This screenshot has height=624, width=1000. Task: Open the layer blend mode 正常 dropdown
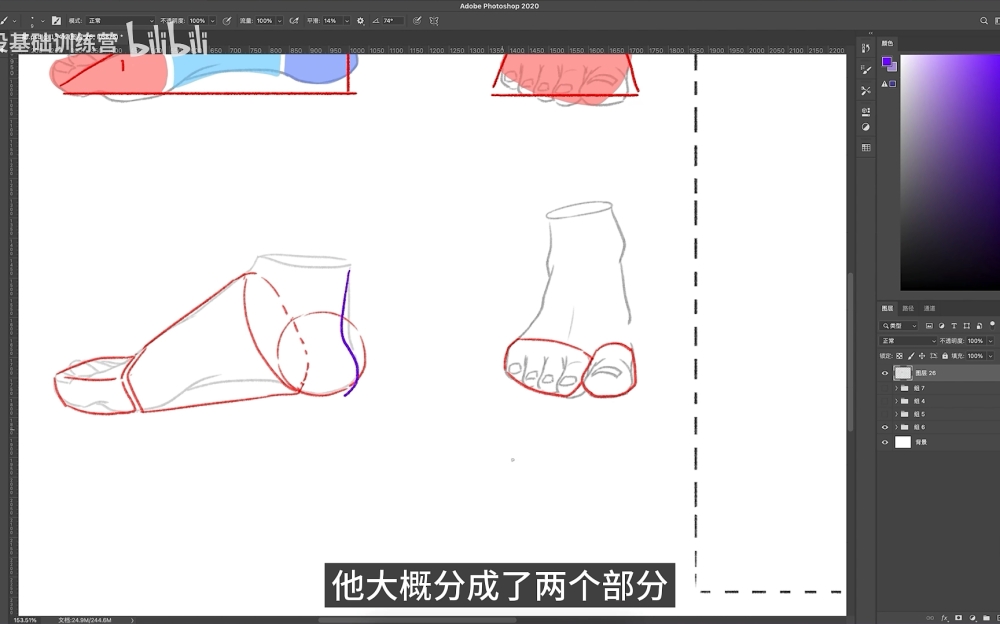(x=908, y=341)
